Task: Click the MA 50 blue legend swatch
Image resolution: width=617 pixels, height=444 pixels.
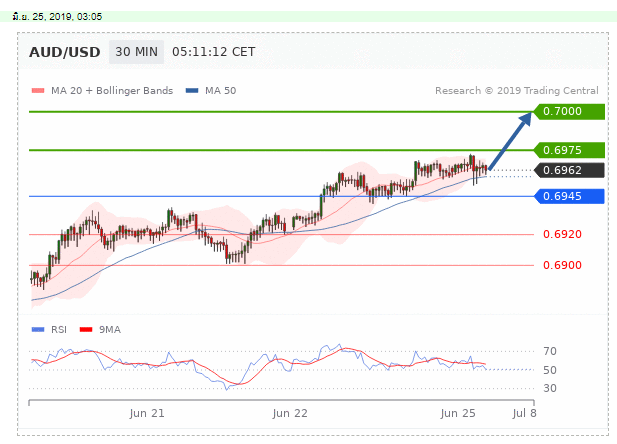Action: click(x=192, y=91)
